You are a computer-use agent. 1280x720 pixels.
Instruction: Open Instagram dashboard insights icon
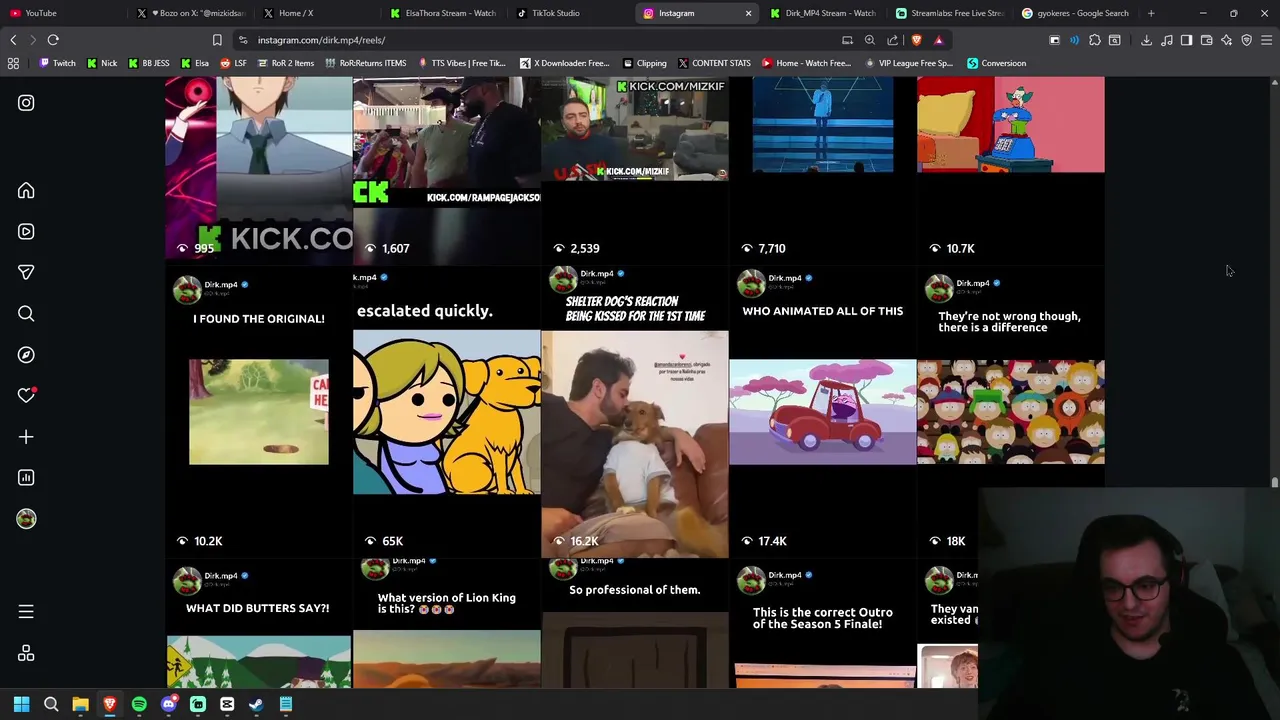[26, 478]
